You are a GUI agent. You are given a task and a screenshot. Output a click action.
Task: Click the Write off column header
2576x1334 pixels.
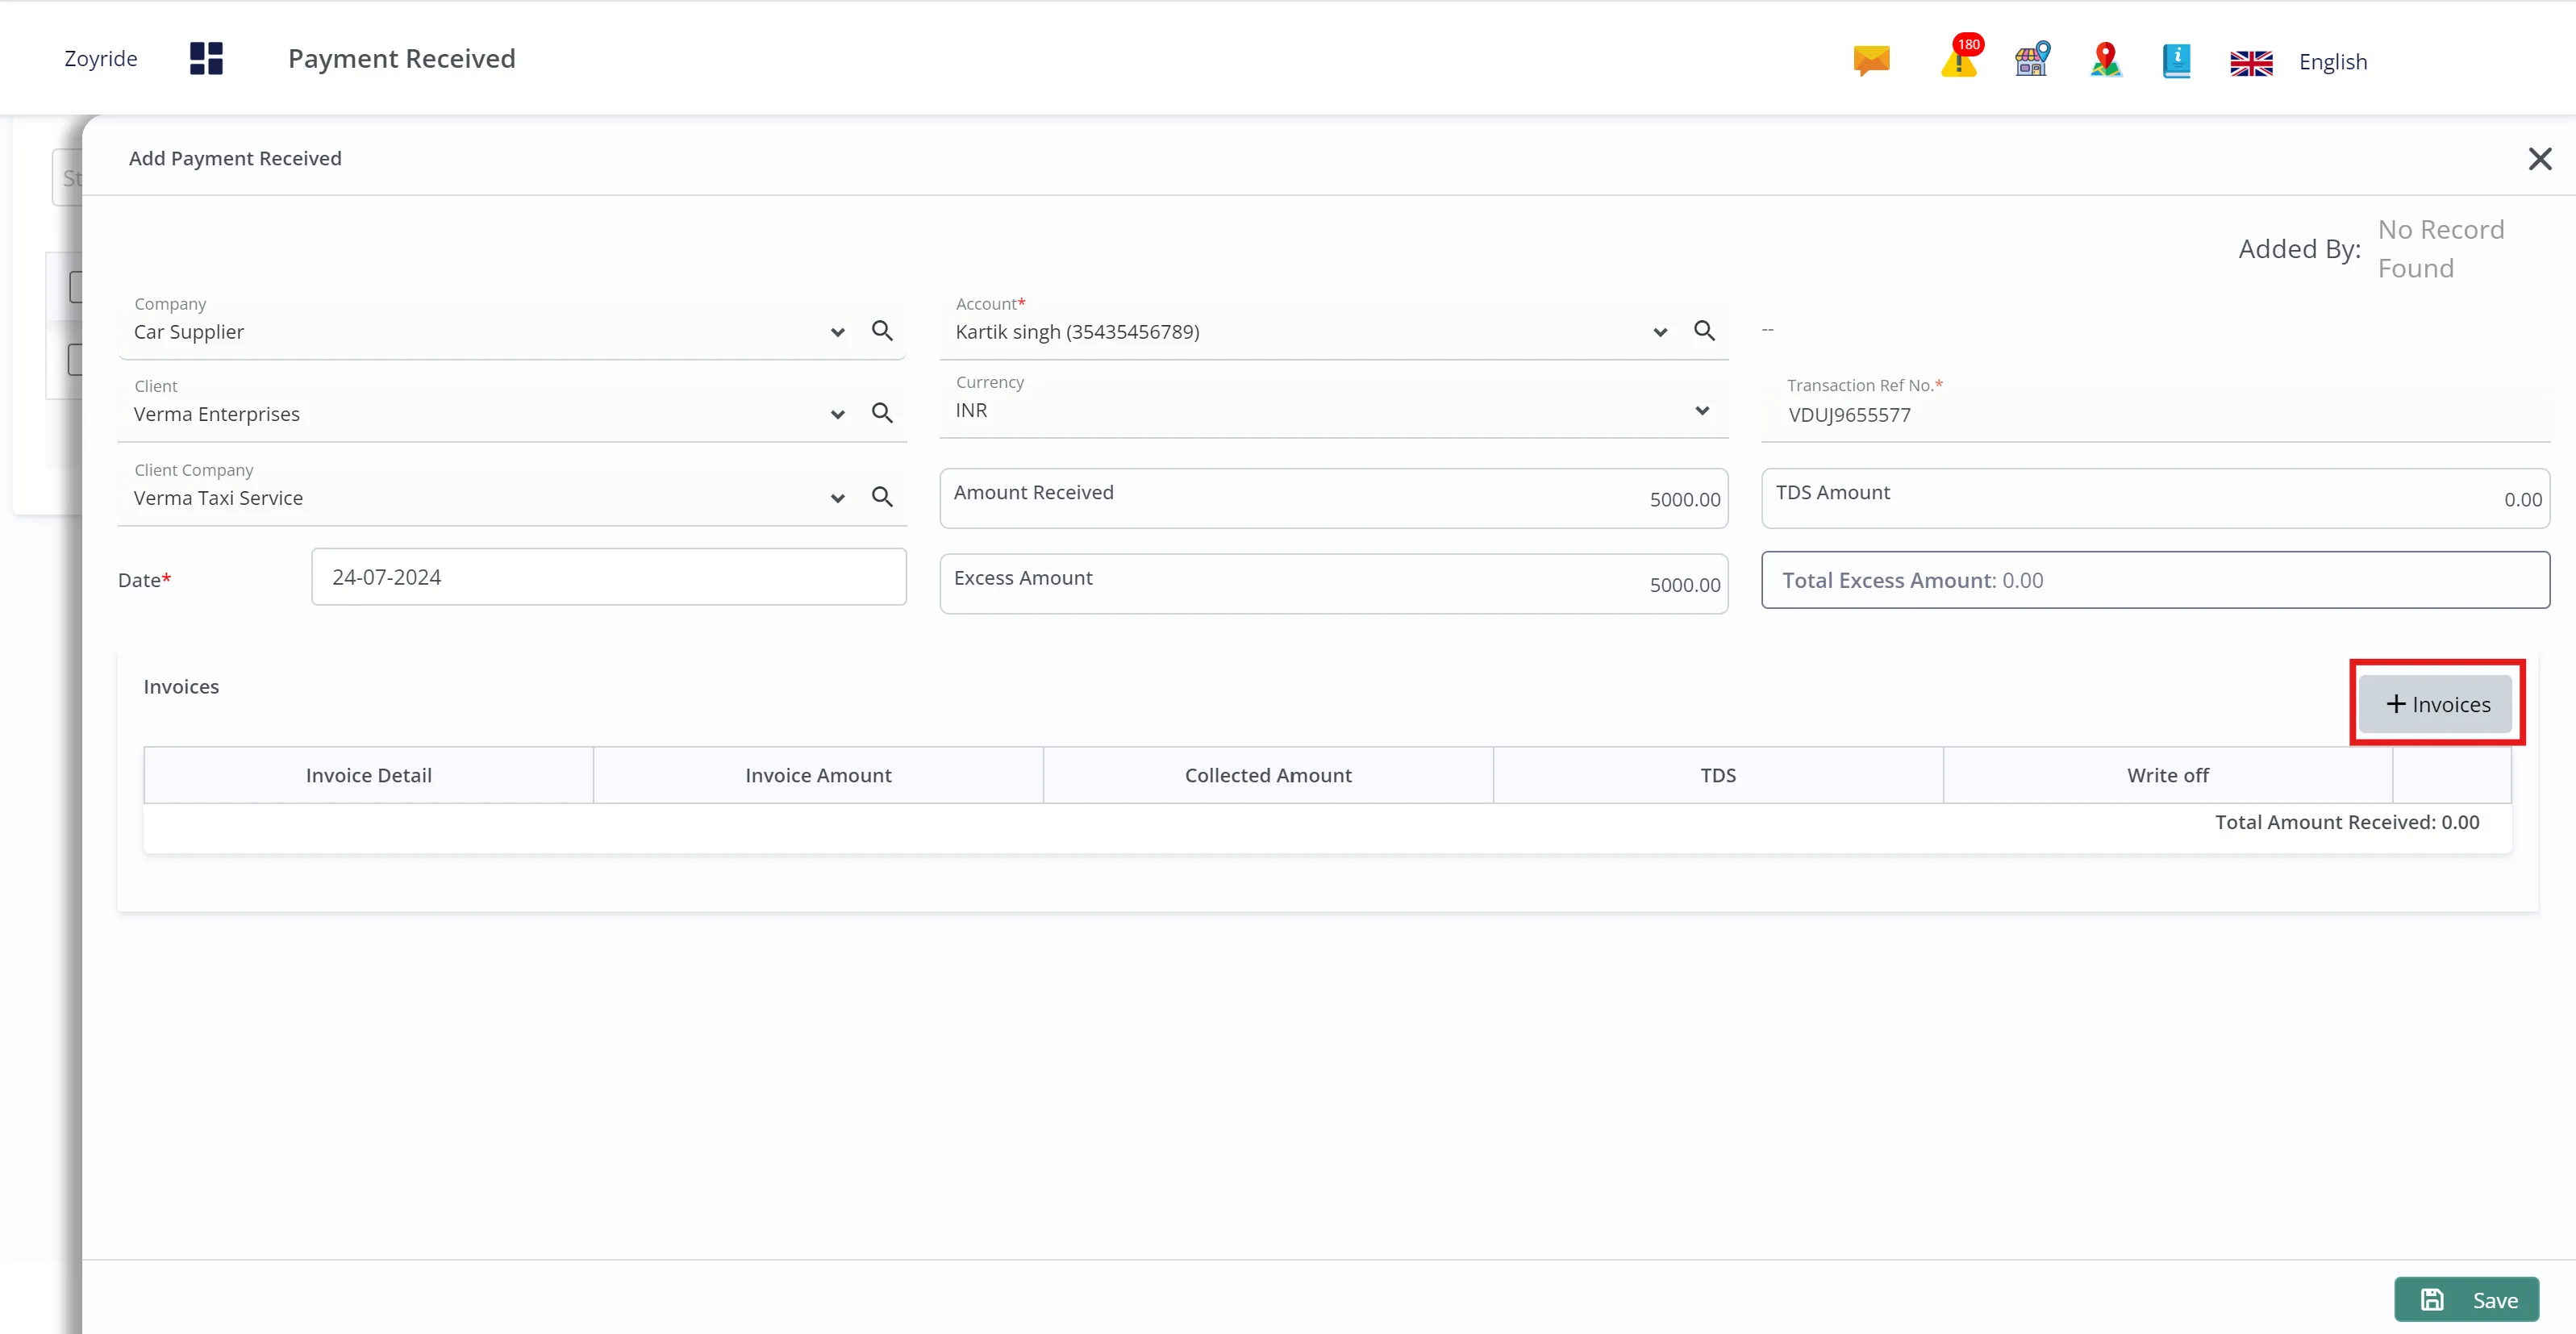2168,775
